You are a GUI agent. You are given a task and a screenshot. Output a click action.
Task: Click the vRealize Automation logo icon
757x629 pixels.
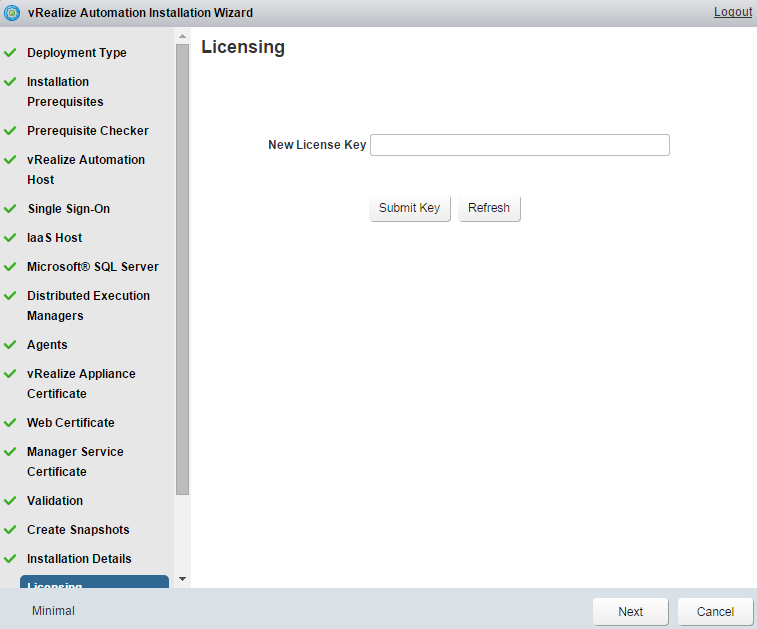click(13, 13)
